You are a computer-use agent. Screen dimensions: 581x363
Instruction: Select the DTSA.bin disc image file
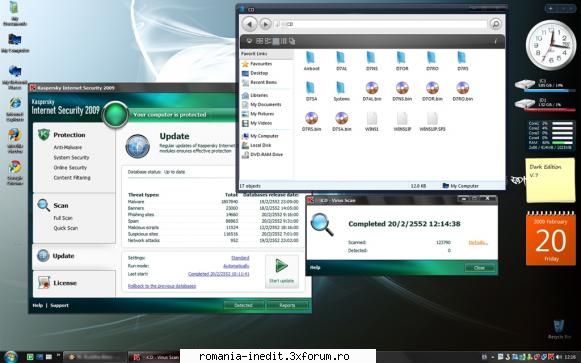tap(341, 122)
